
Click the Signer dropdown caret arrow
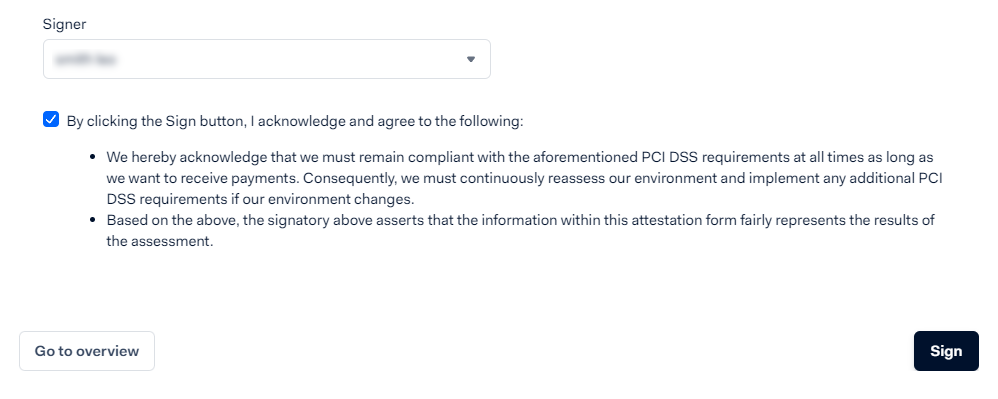pyautogui.click(x=470, y=59)
